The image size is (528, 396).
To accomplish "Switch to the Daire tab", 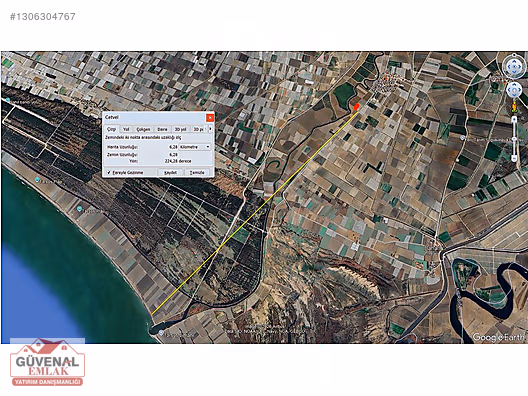I will (162, 129).
